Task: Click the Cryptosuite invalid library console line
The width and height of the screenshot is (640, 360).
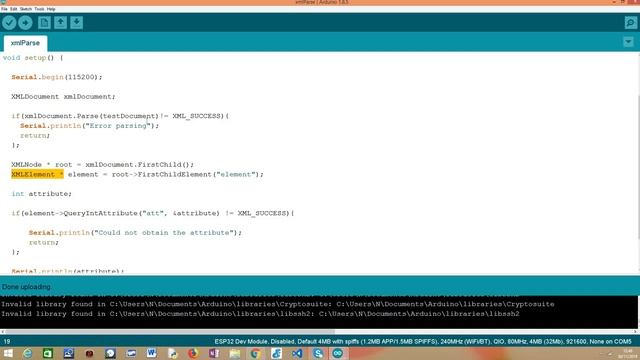Action: (x=278, y=304)
